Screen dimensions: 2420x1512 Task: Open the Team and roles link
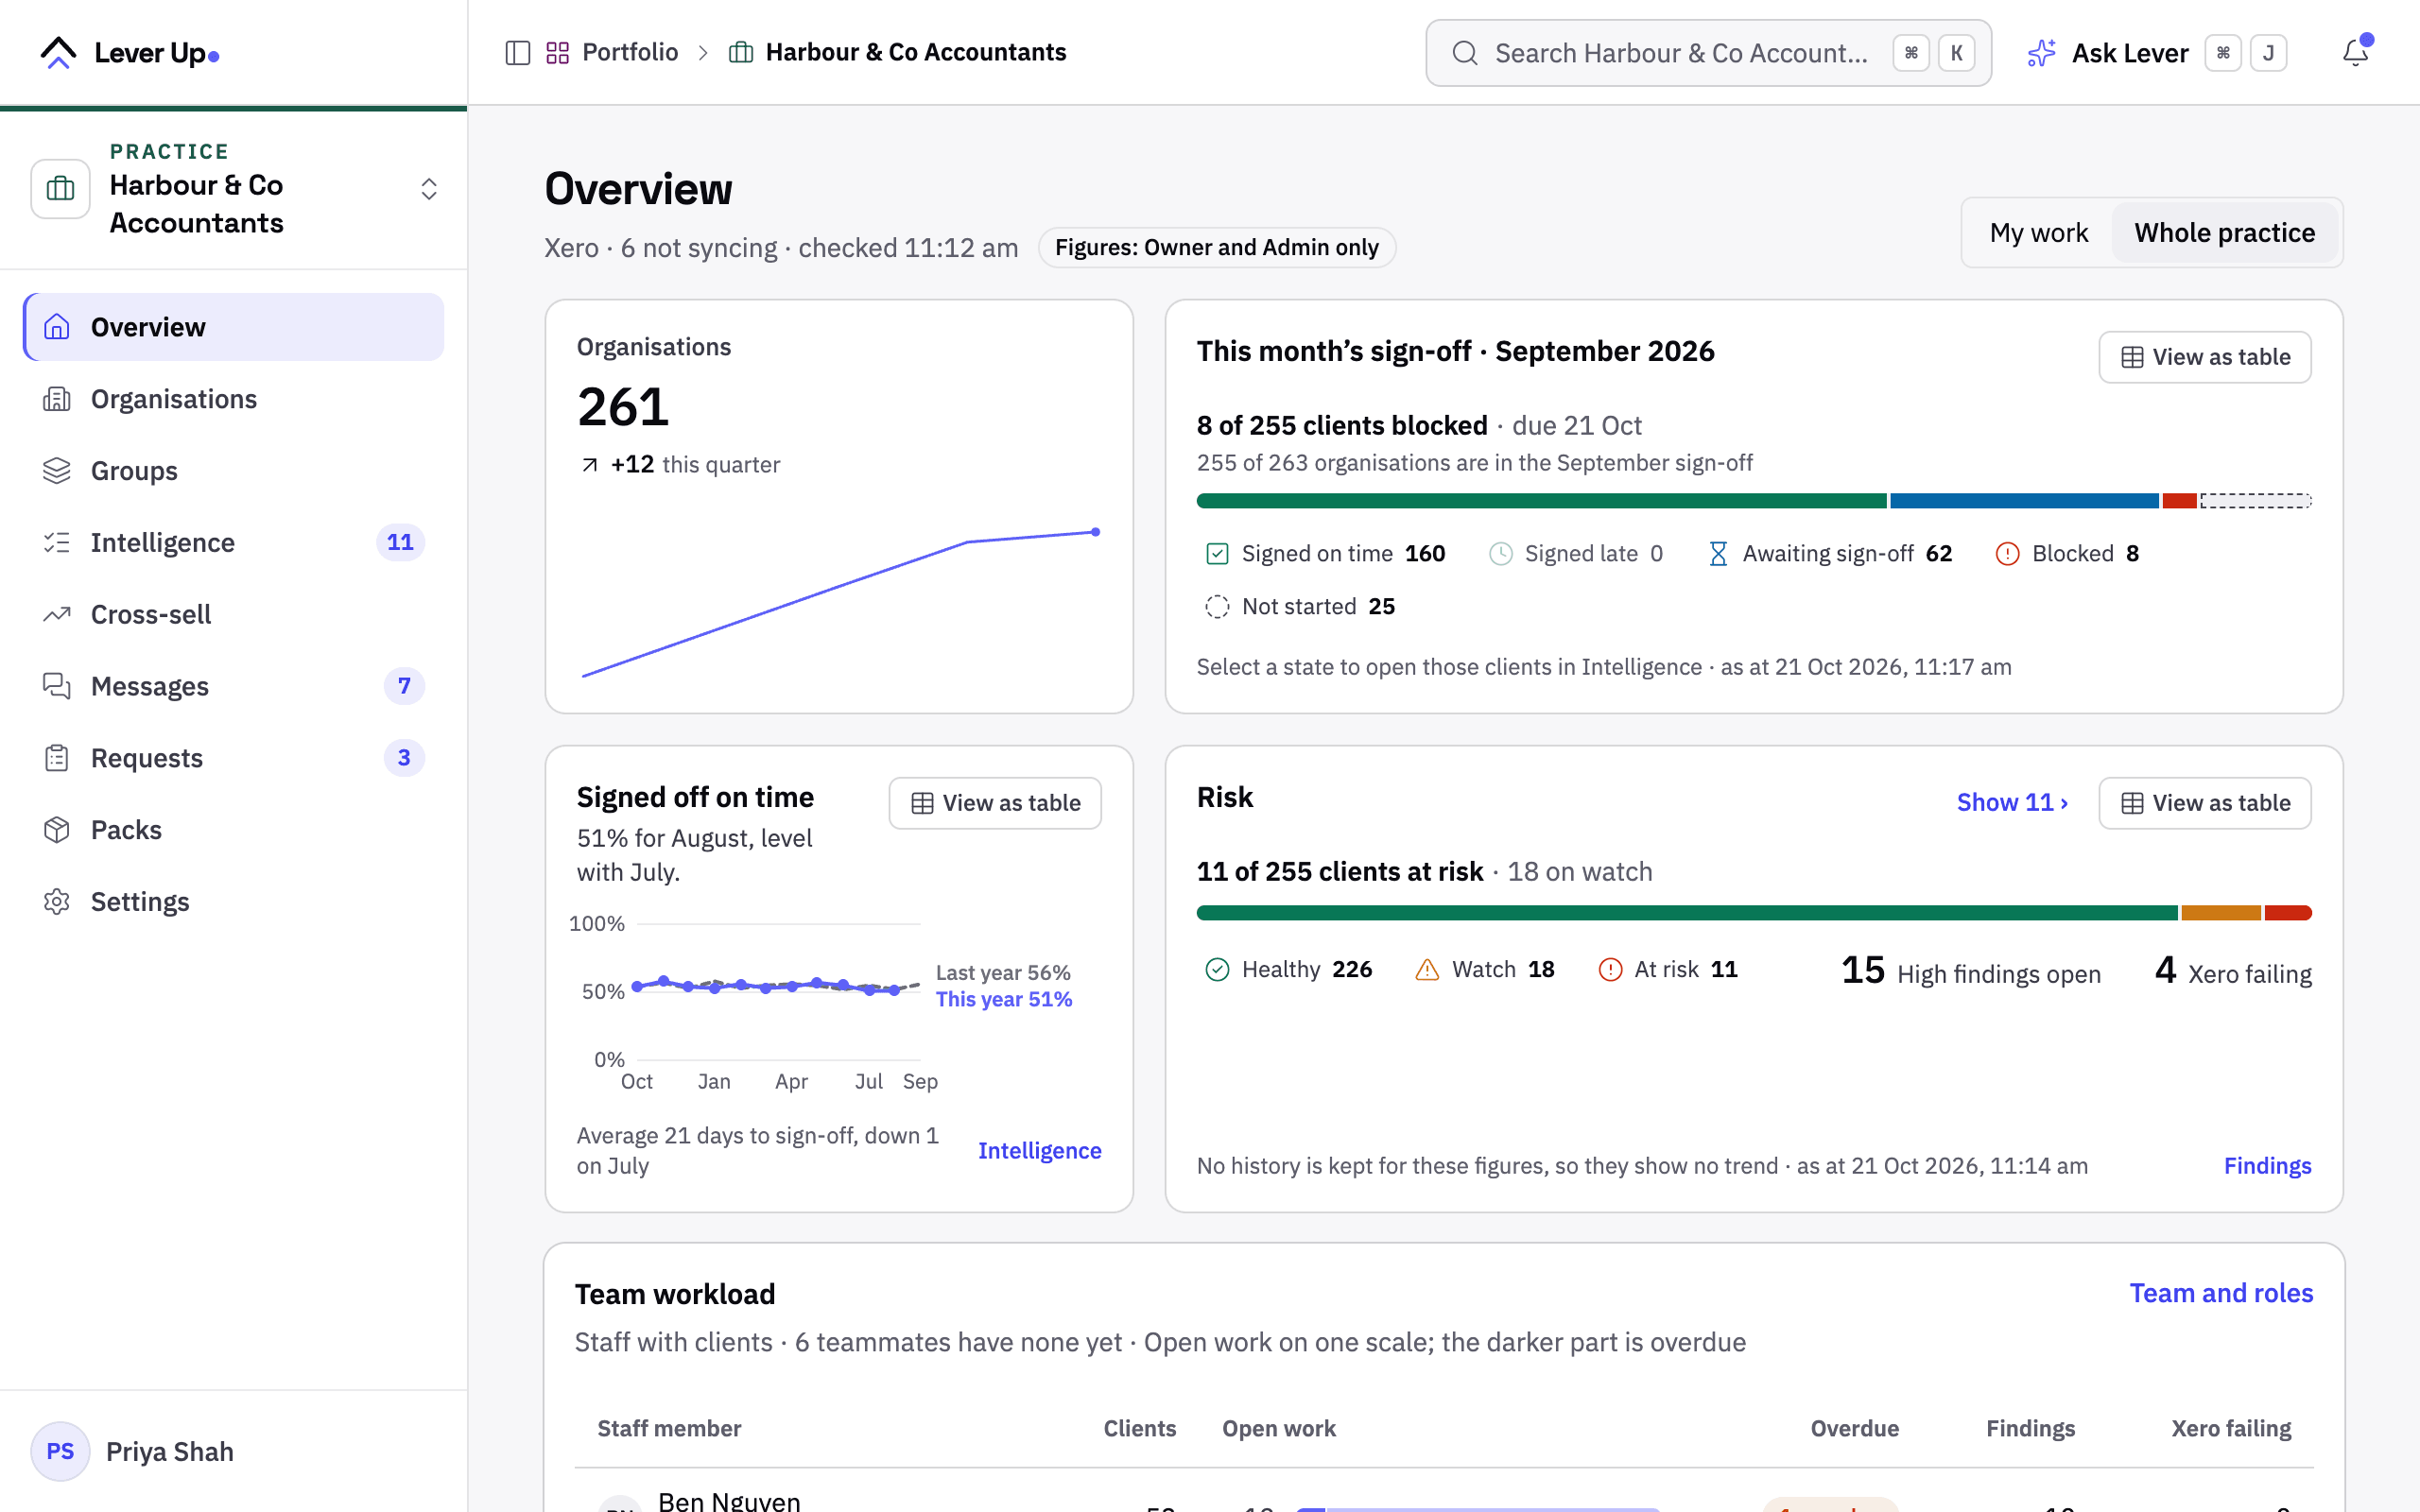[2221, 1293]
